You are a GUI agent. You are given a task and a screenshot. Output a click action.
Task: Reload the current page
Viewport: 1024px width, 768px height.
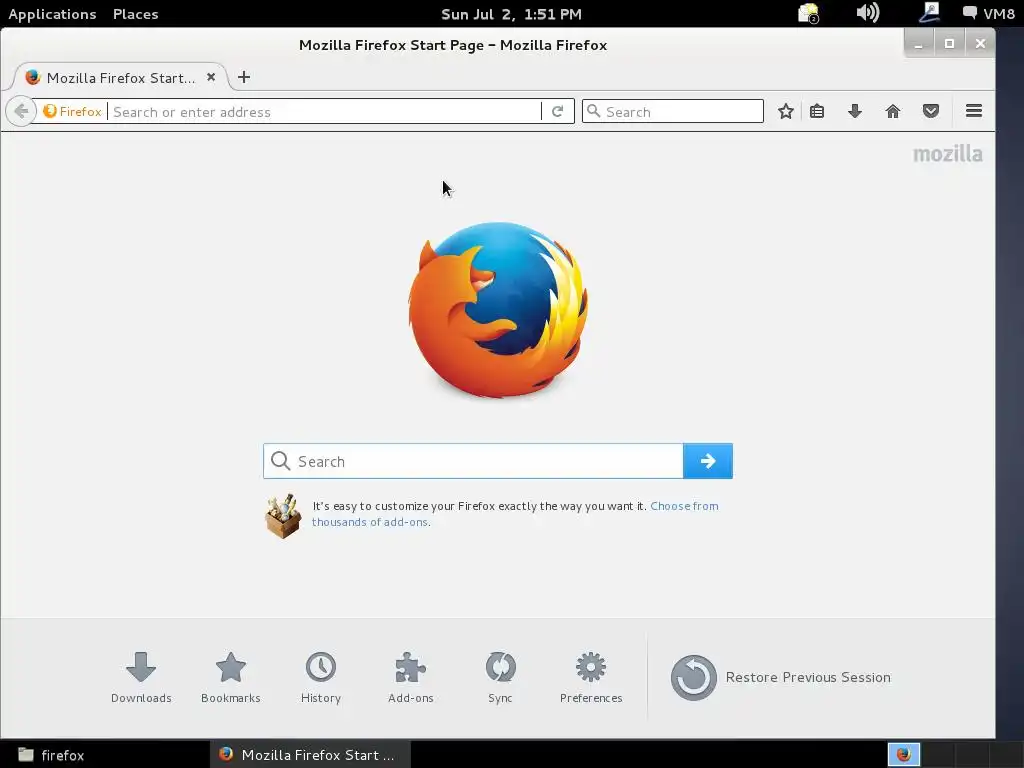557,112
